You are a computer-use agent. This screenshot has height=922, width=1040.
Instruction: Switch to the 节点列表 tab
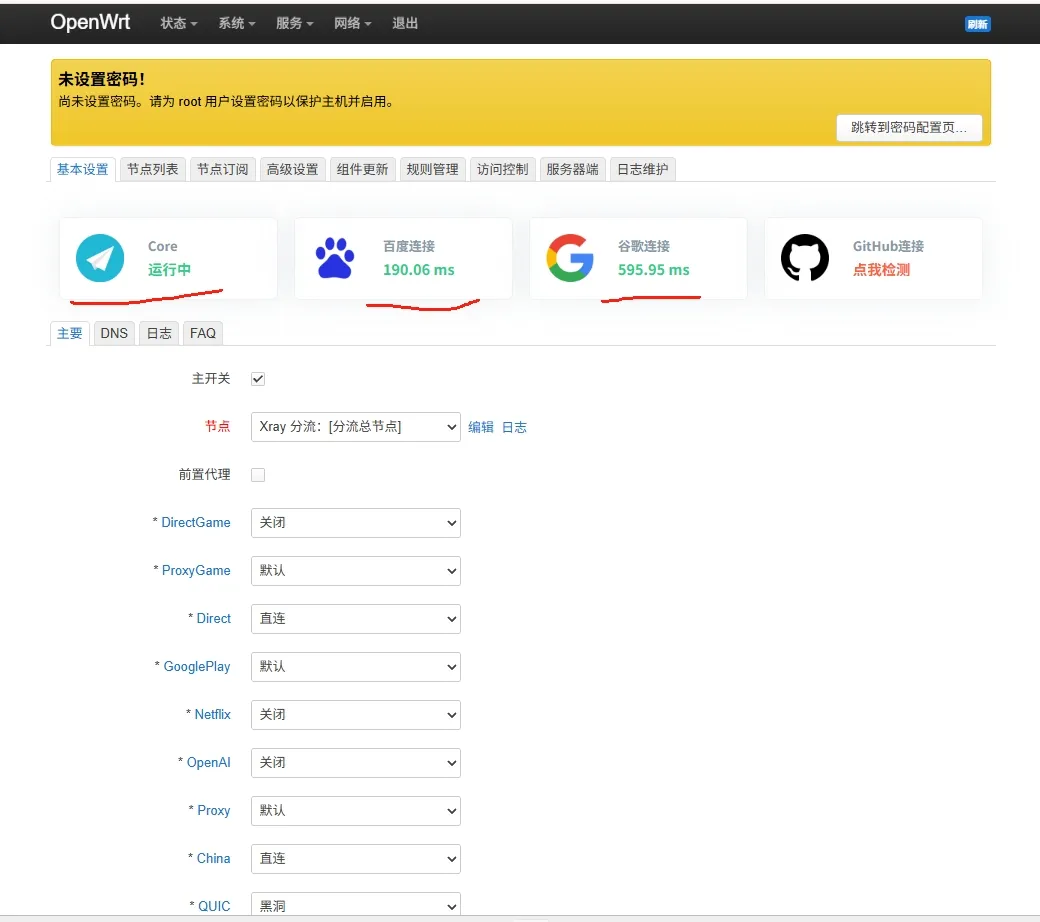pyautogui.click(x=153, y=169)
